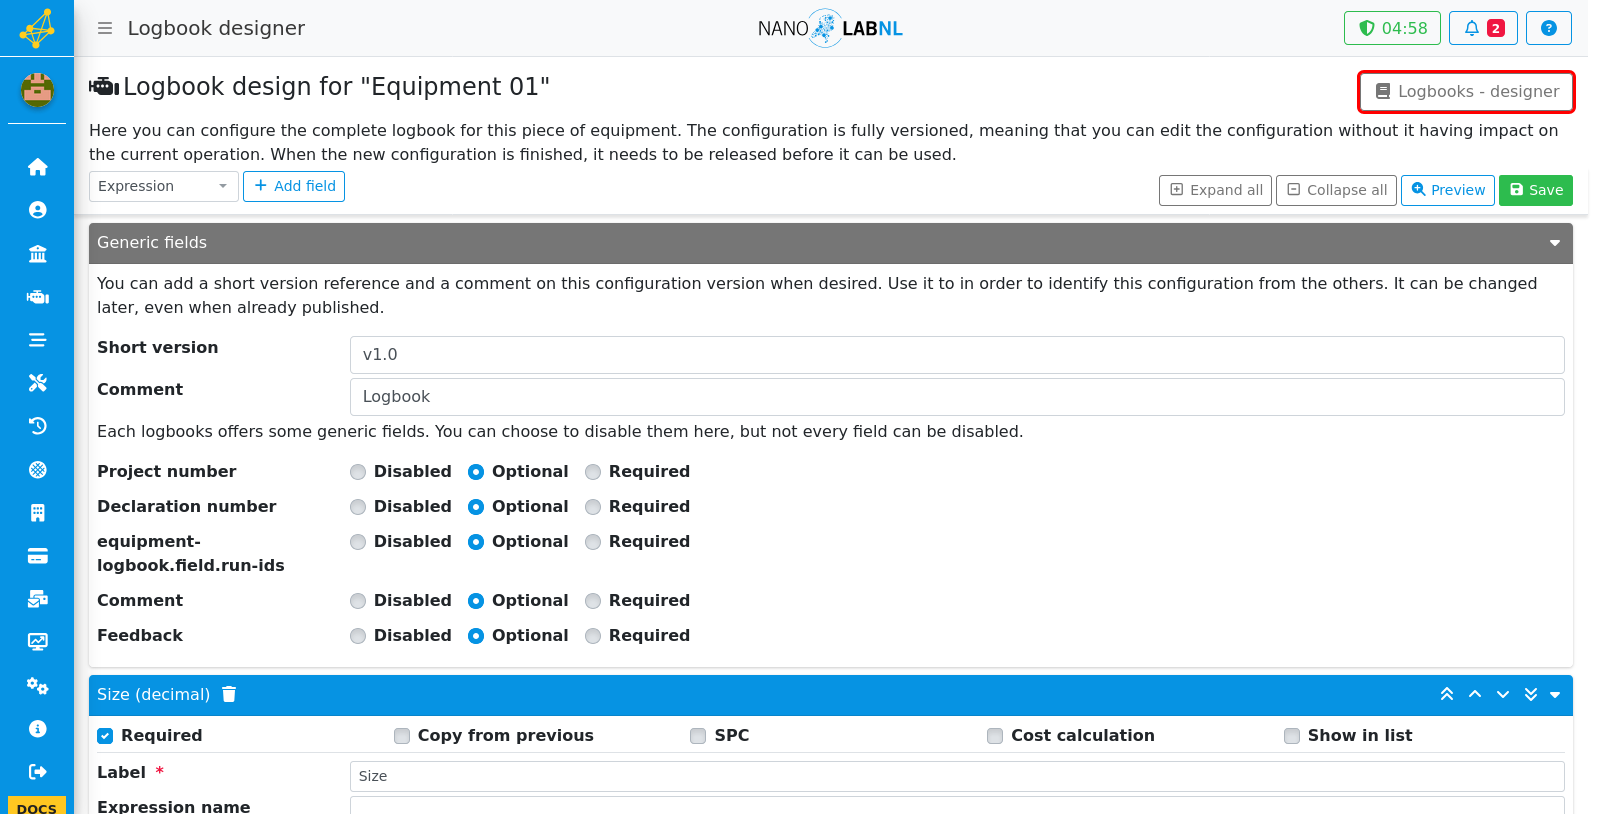Open the help question mark button

tap(1549, 28)
